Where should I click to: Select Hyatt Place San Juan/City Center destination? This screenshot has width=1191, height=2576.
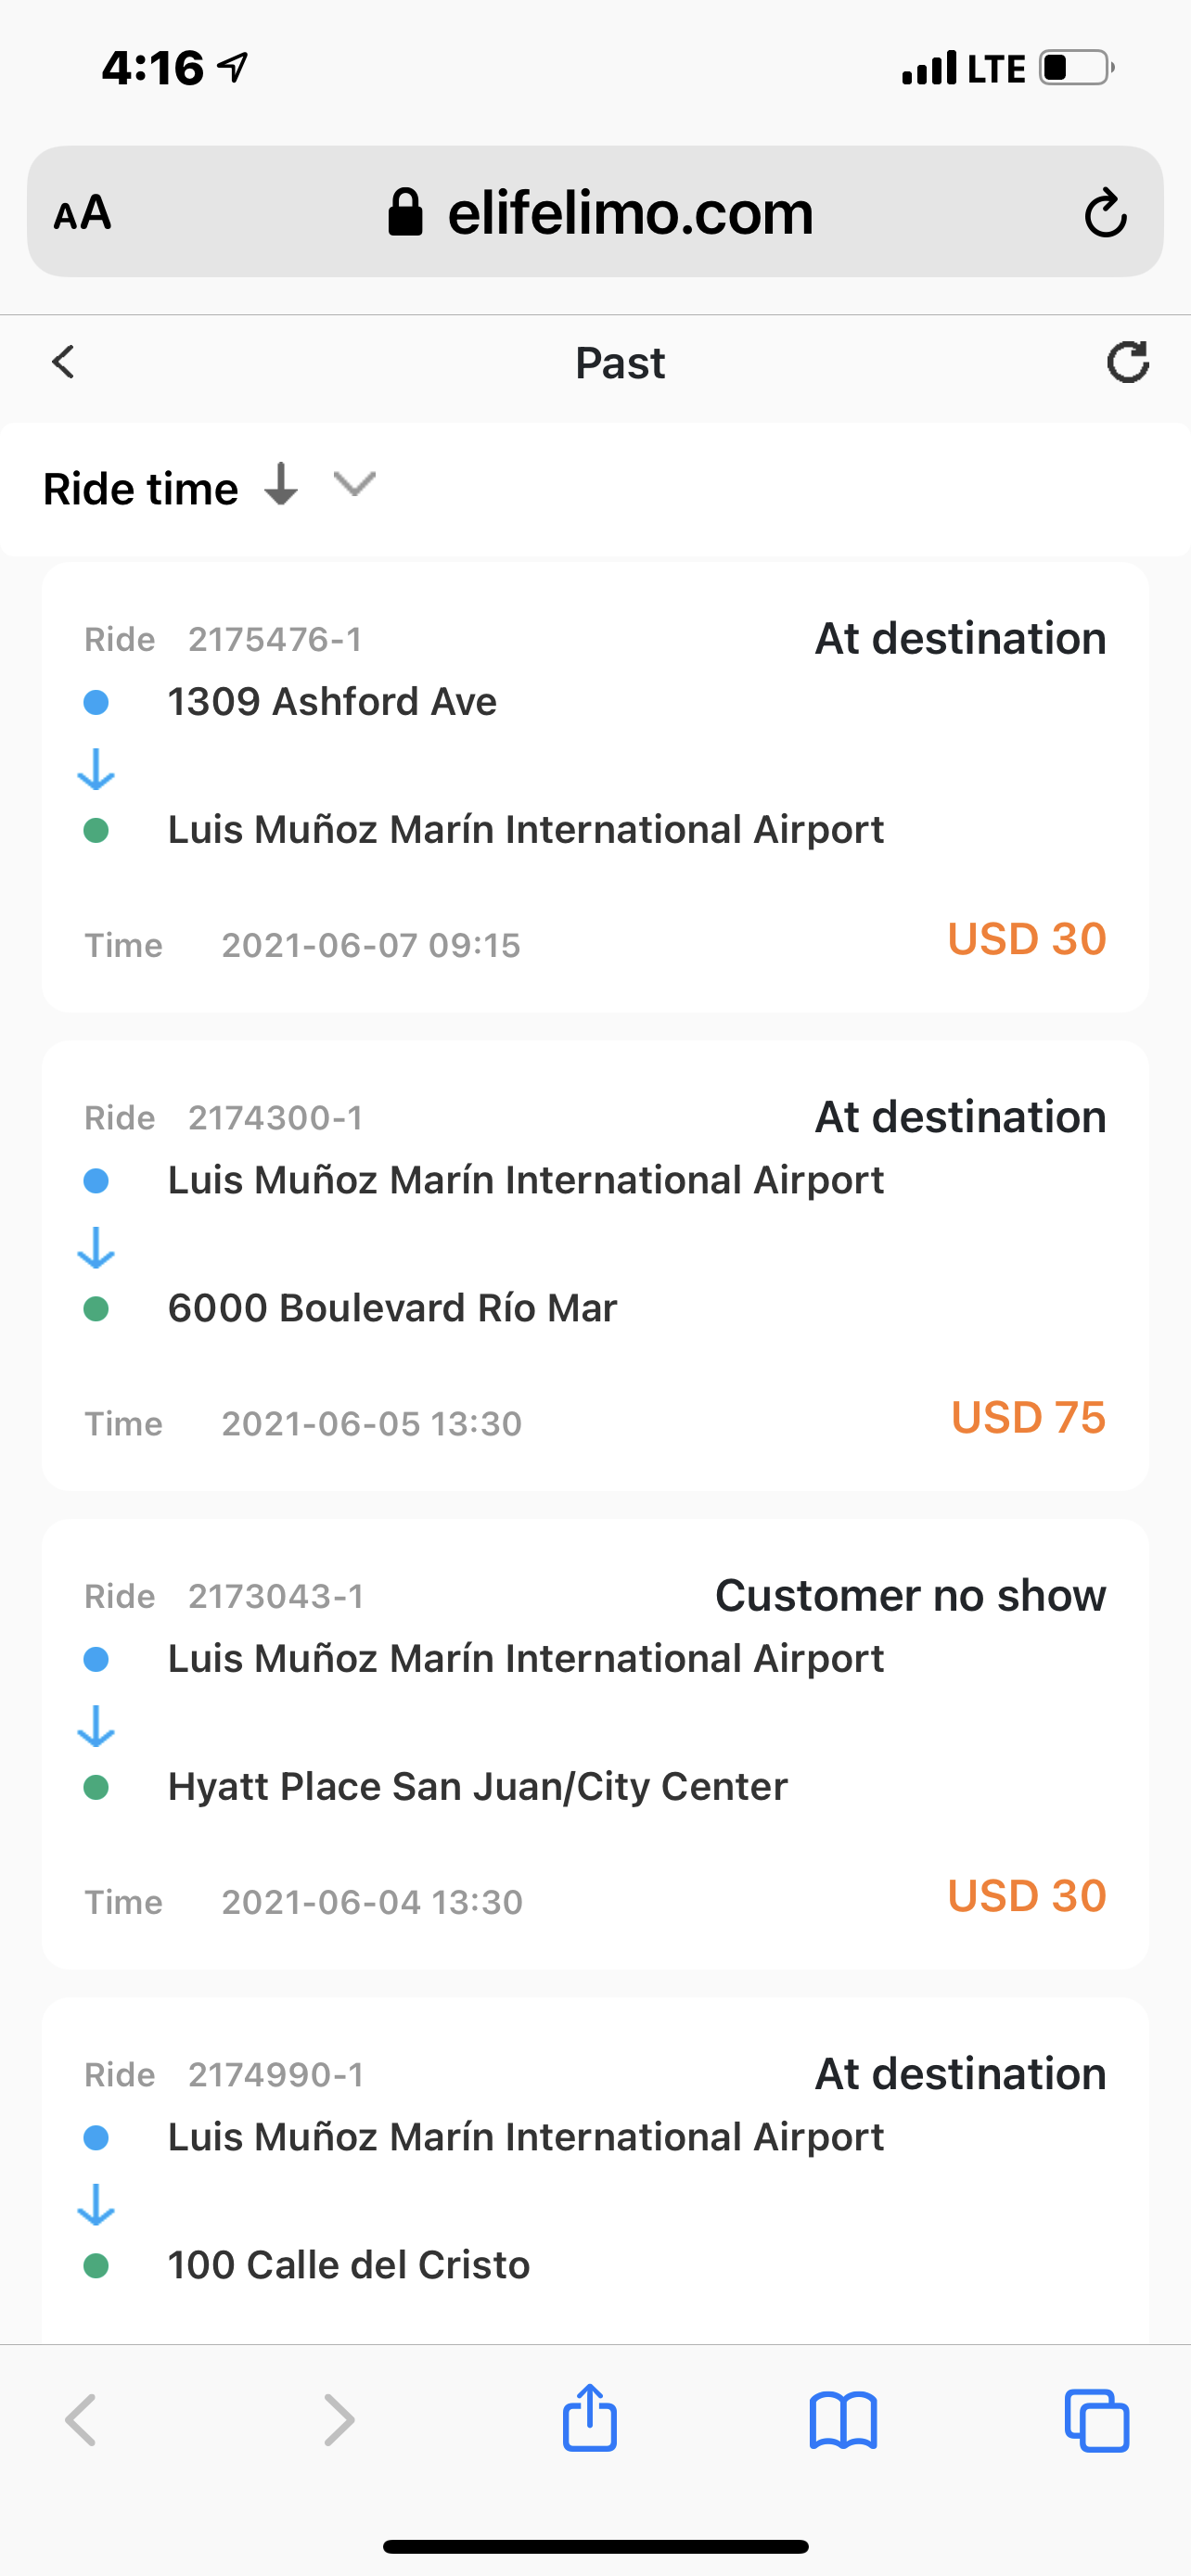(477, 1787)
